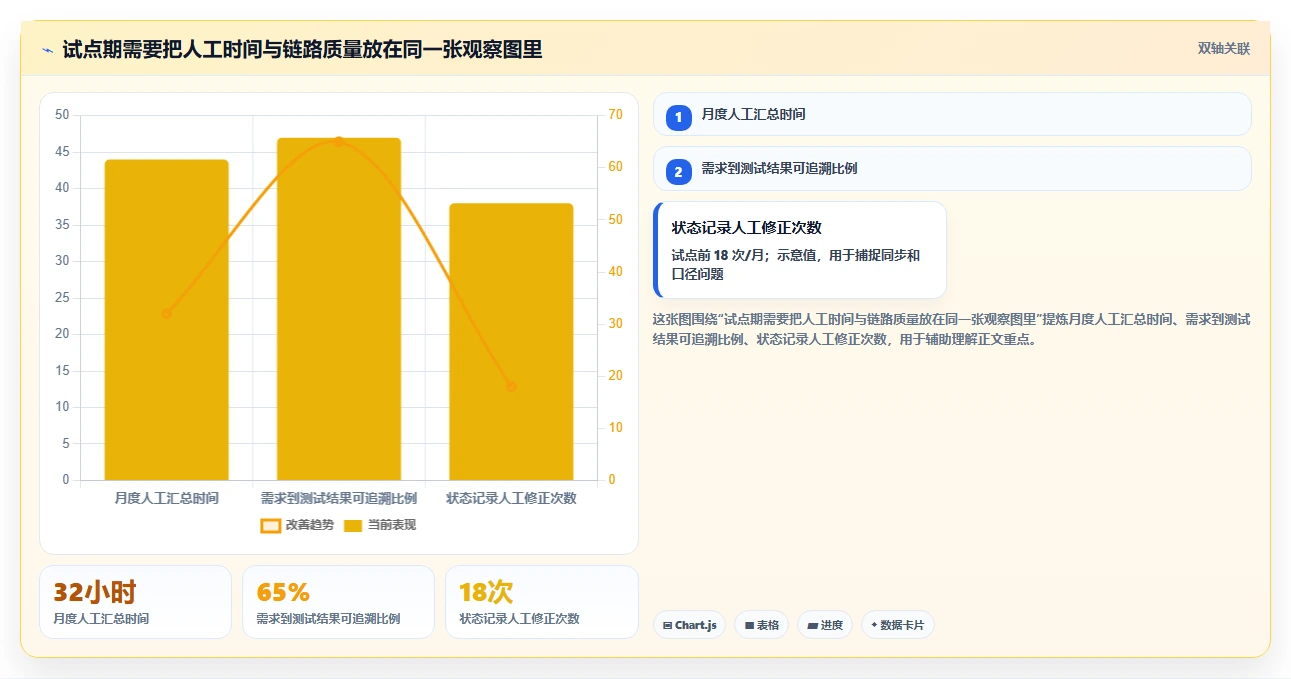Toggle the 改善趋势 legend entry
Screen dimensions: 1291x679
point(297,525)
